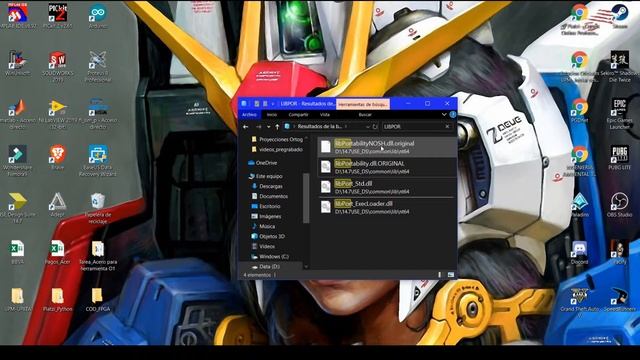Image resolution: width=640 pixels, height=360 pixels.
Task: Launch the Brave browser desktop icon
Action: tap(58, 157)
